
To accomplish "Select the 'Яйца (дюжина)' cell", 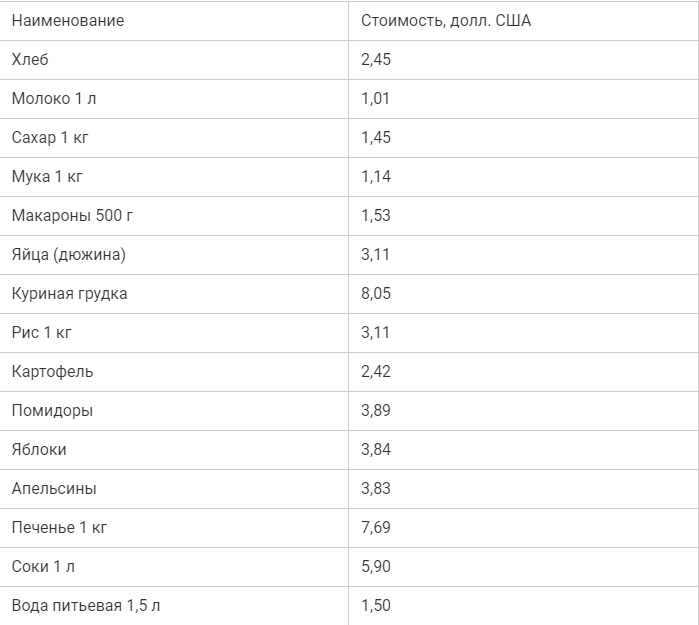I will point(174,255).
